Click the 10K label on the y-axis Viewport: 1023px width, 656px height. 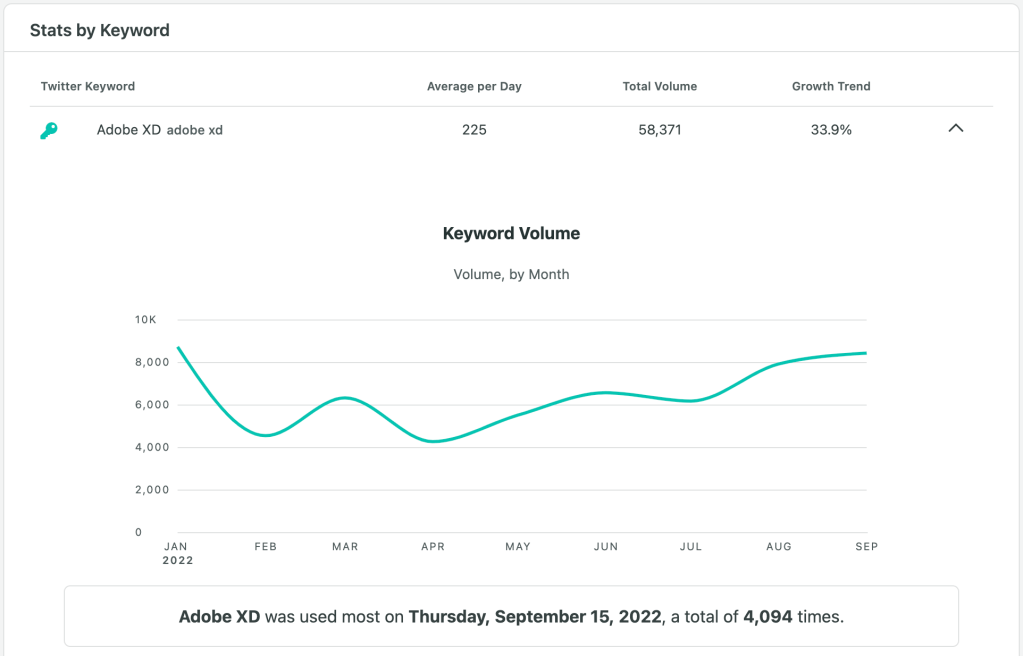pyautogui.click(x=146, y=320)
